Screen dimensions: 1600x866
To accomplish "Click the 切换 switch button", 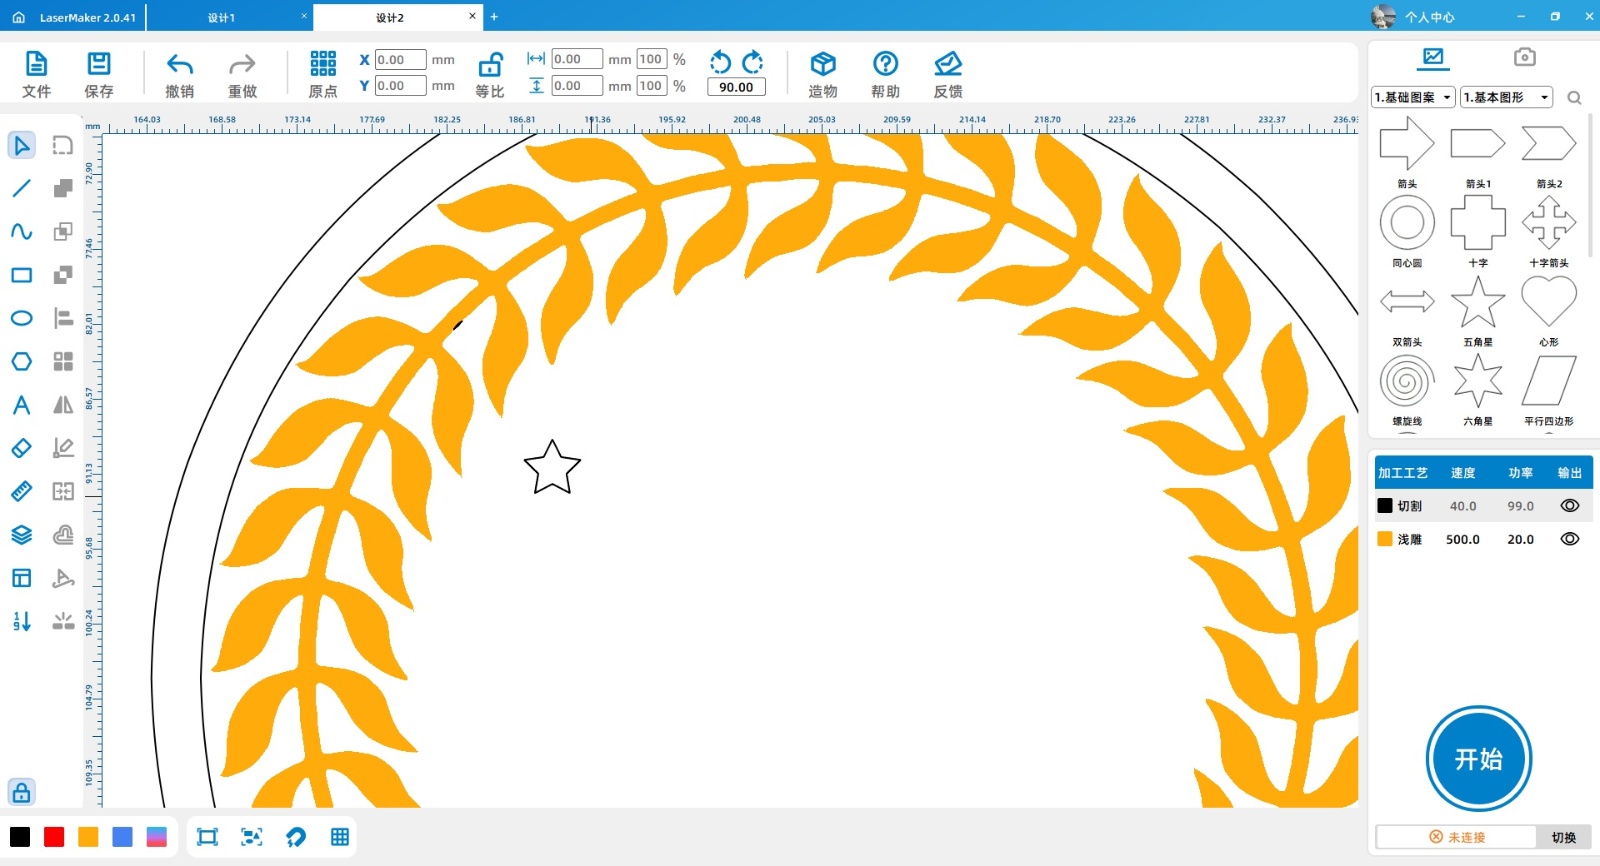I will tap(1563, 837).
